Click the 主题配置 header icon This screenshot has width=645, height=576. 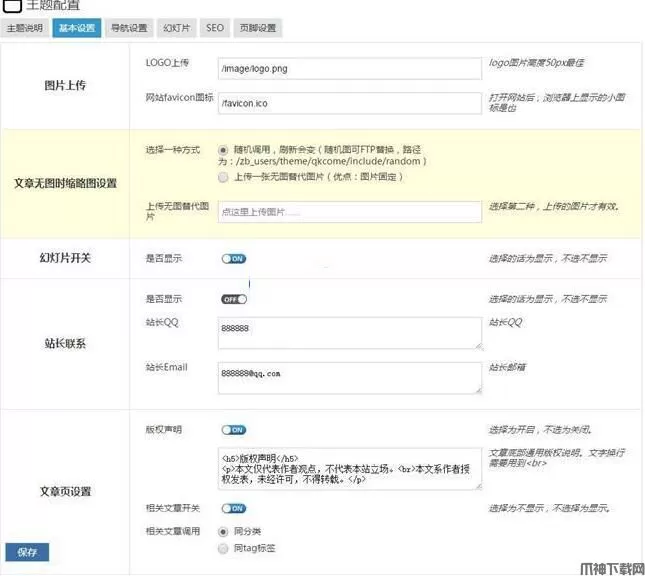coord(12,6)
